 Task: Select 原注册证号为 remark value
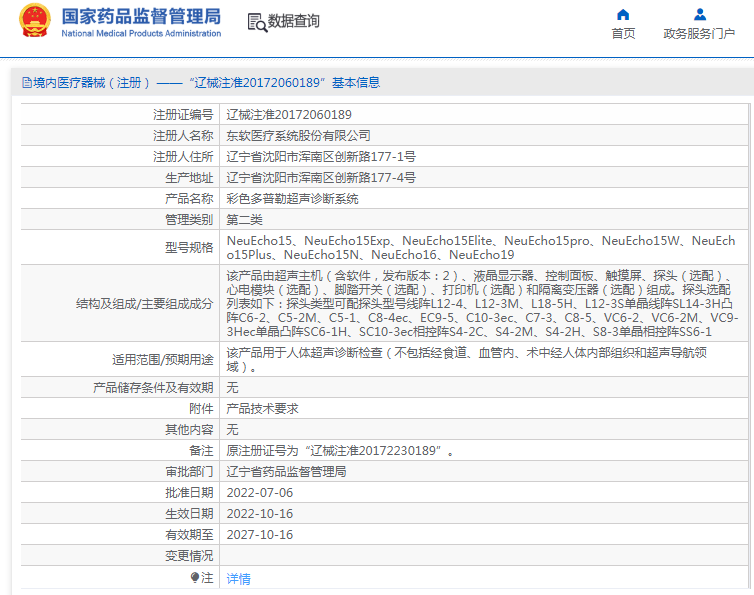pos(340,451)
